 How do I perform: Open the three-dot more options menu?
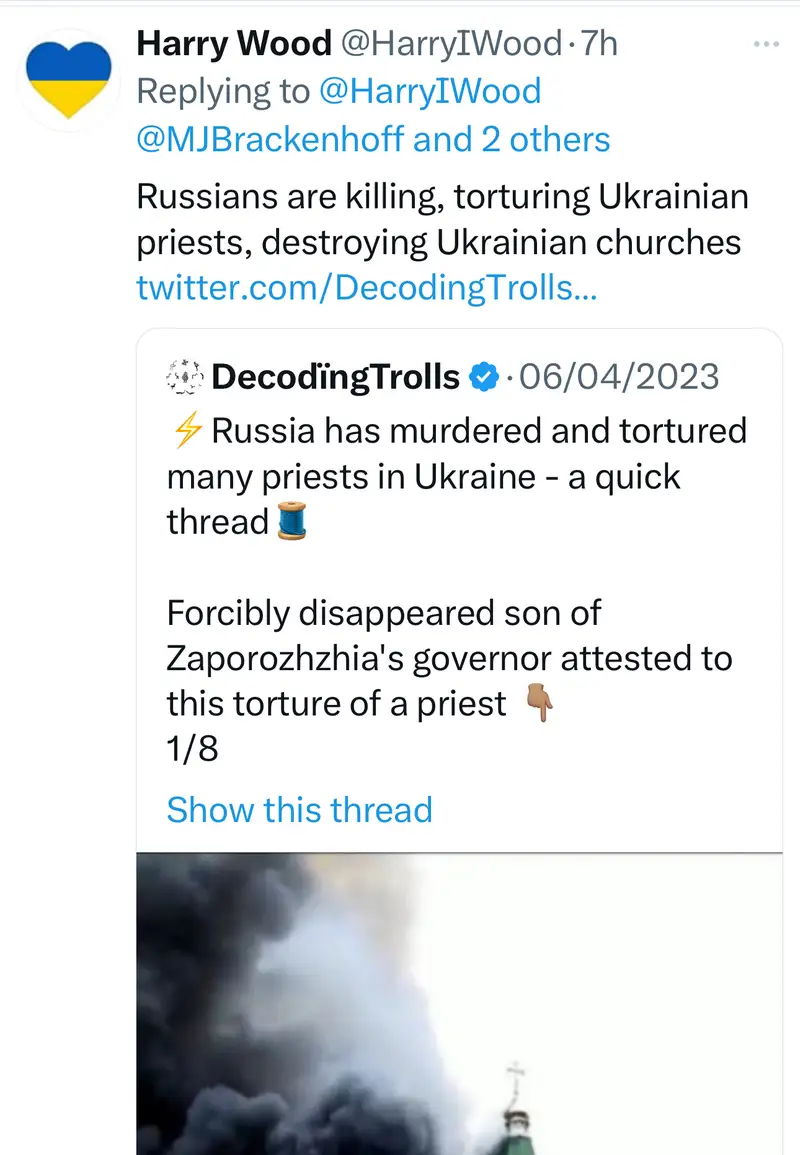tap(765, 45)
